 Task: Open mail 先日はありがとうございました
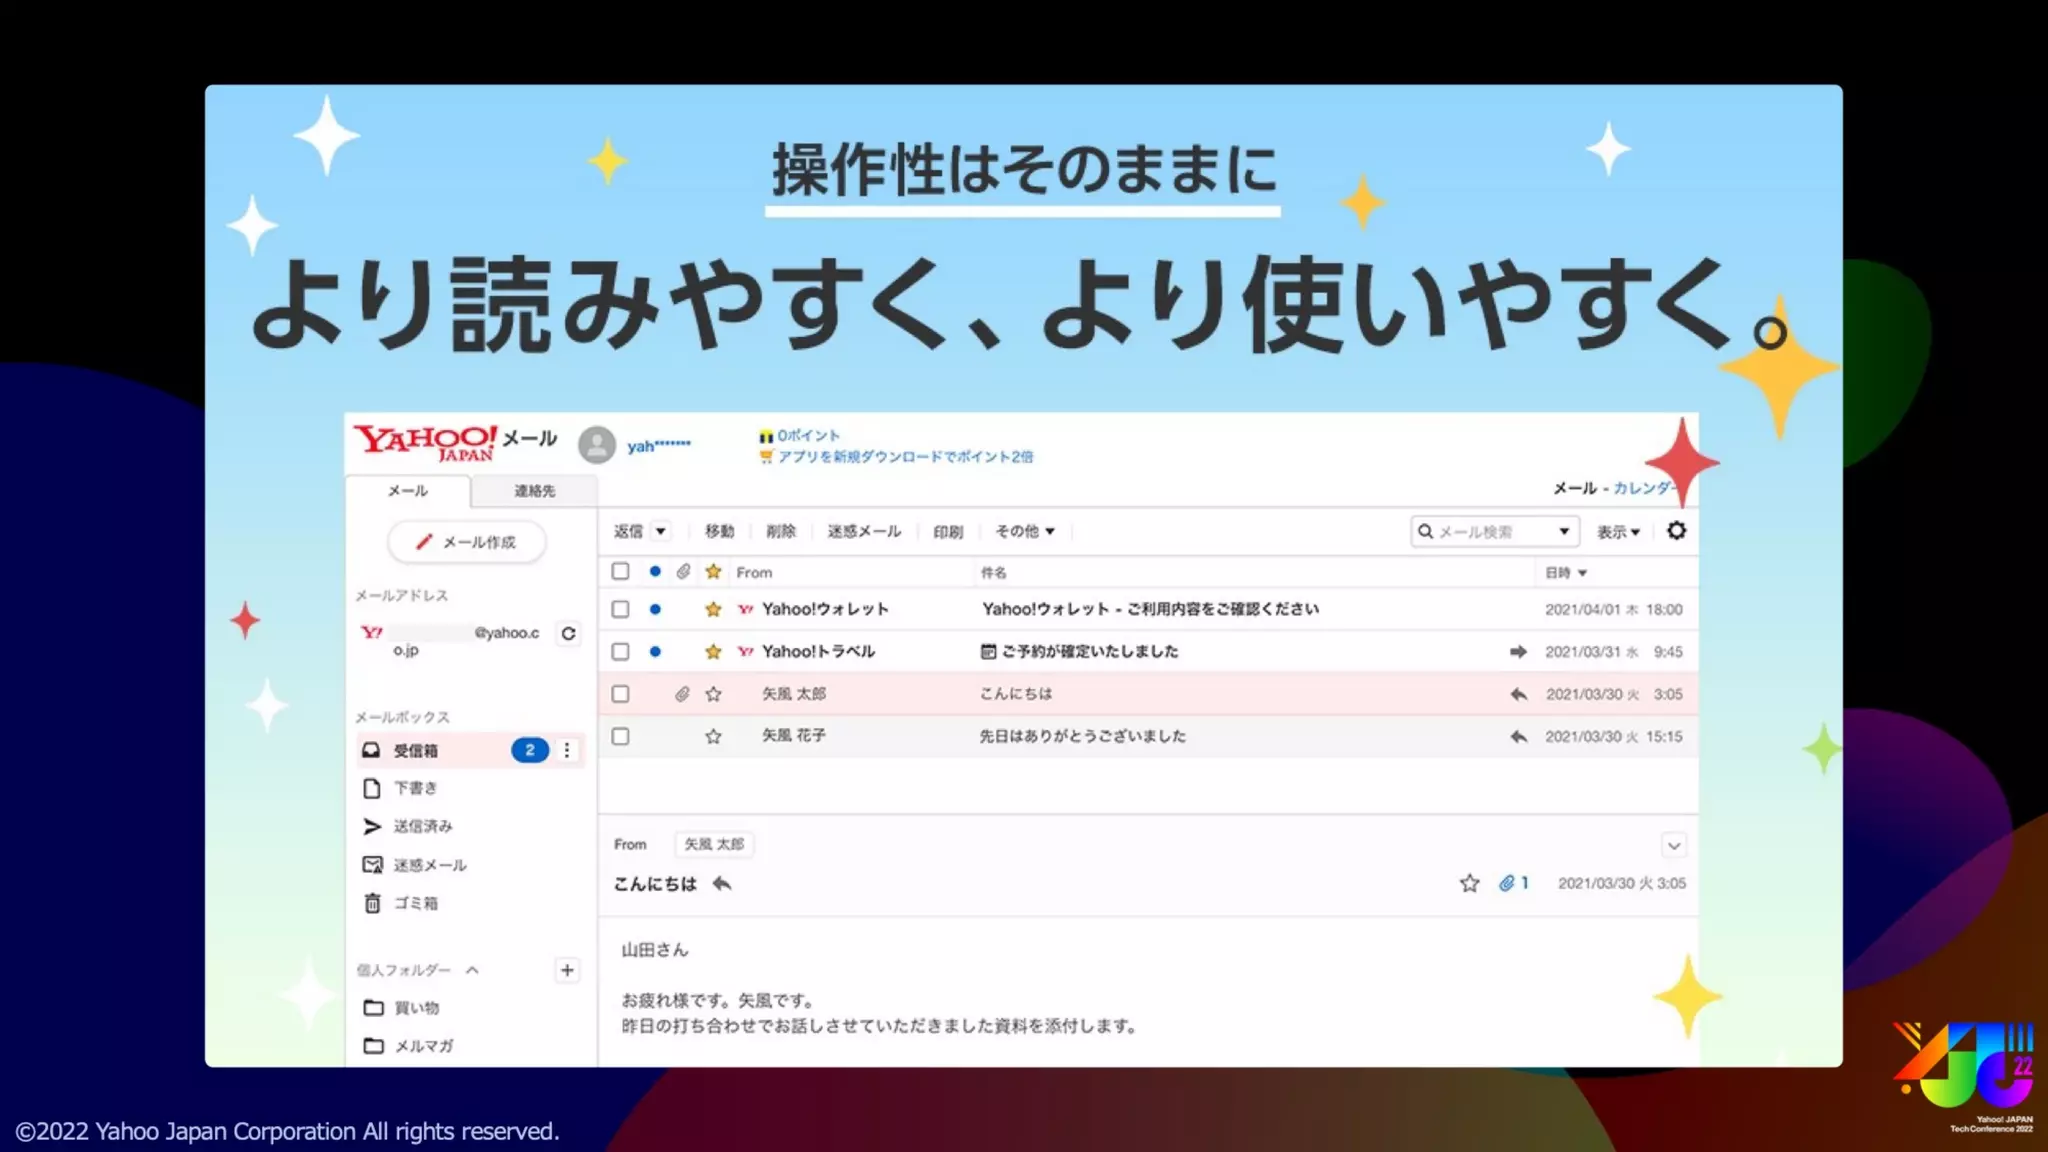1082,736
